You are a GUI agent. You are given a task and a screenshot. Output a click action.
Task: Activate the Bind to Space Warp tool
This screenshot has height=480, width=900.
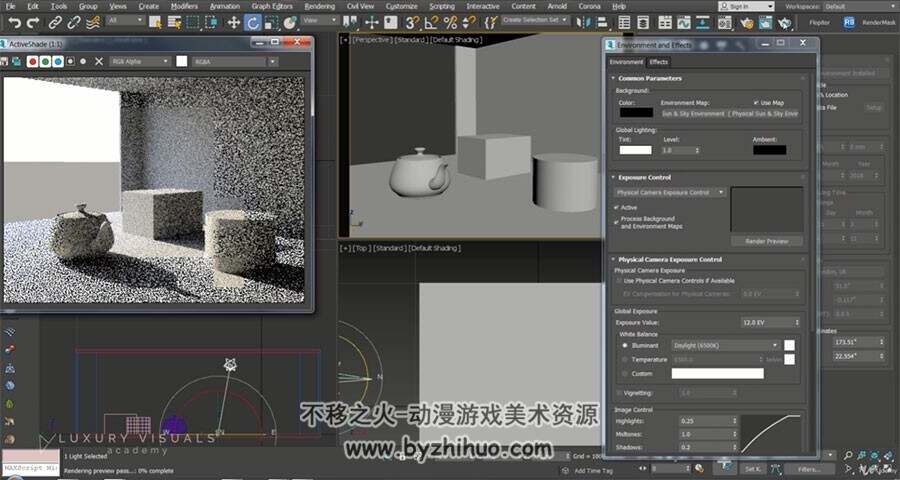pyautogui.click(x=92, y=22)
